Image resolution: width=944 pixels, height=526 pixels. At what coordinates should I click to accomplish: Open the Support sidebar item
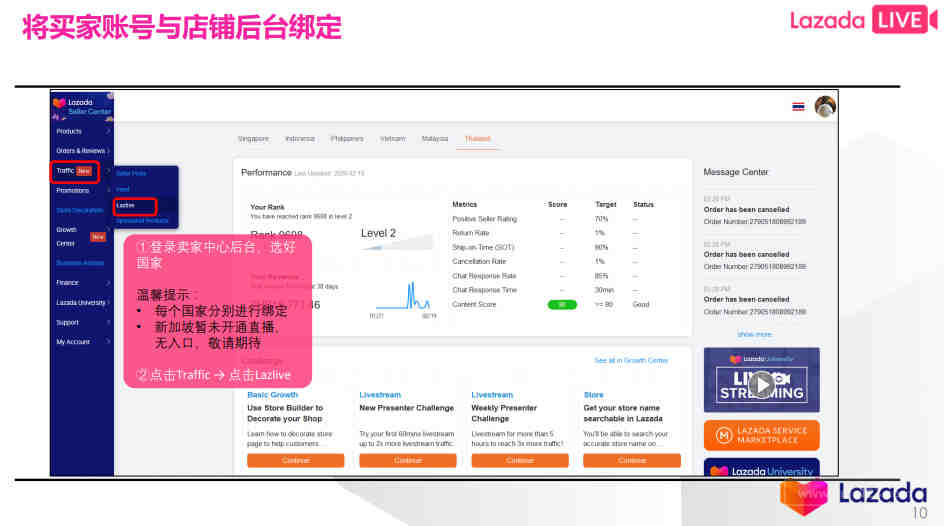pos(67,323)
